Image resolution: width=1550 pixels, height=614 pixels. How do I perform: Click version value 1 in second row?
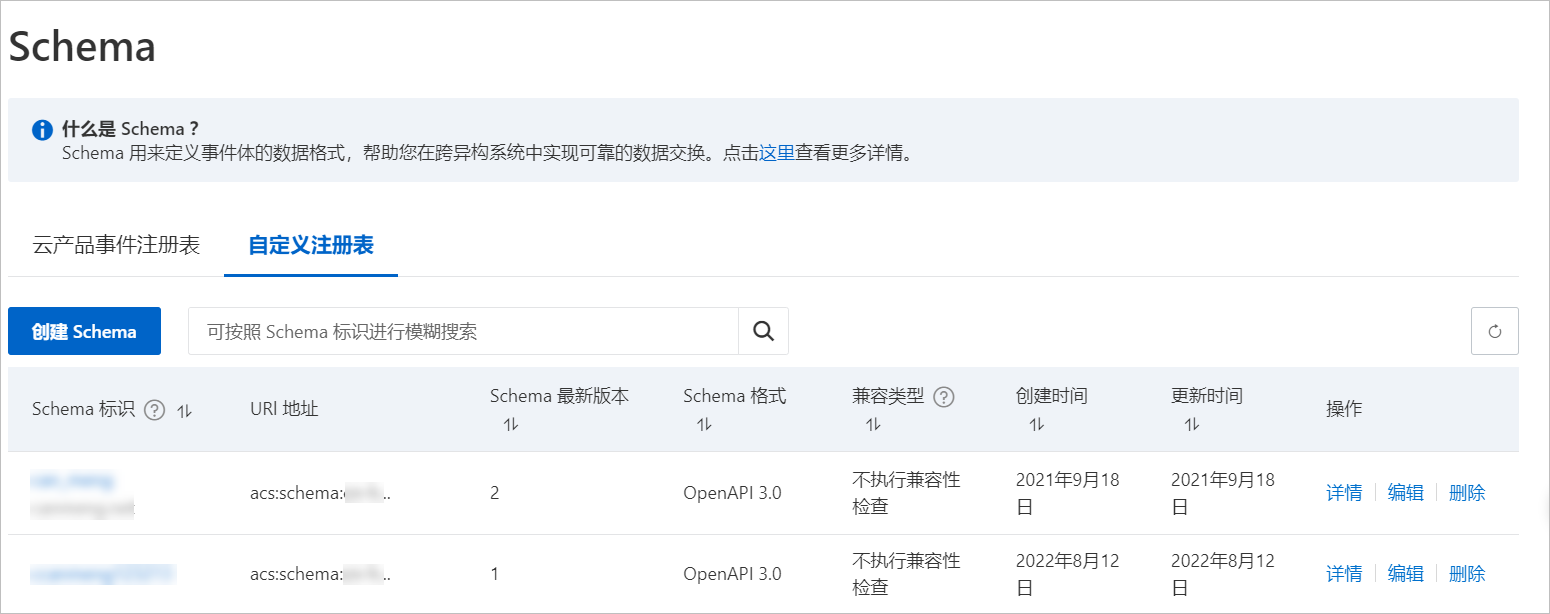pyautogui.click(x=495, y=574)
